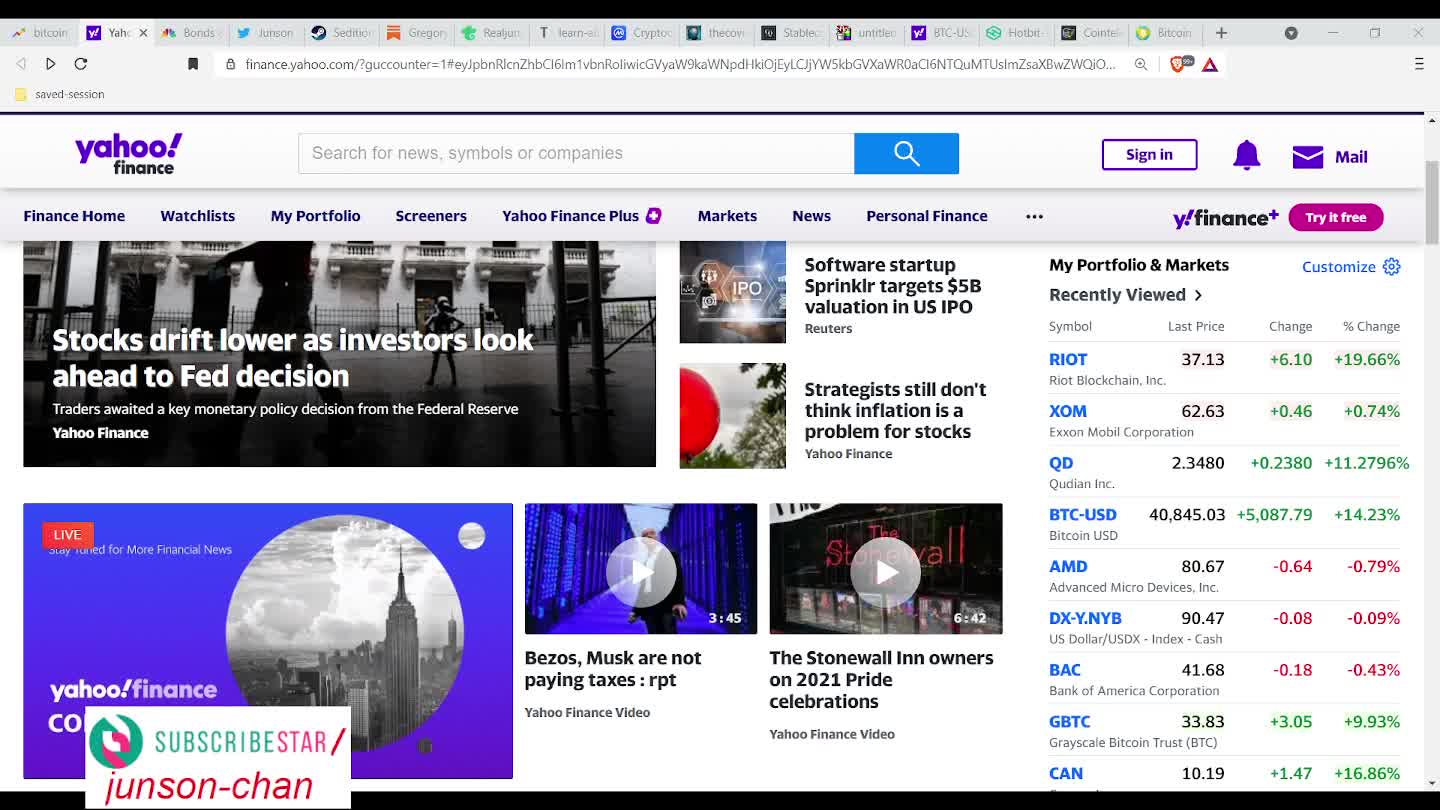
Task: Click the page vertical scrollbar
Action: click(x=1432, y=201)
